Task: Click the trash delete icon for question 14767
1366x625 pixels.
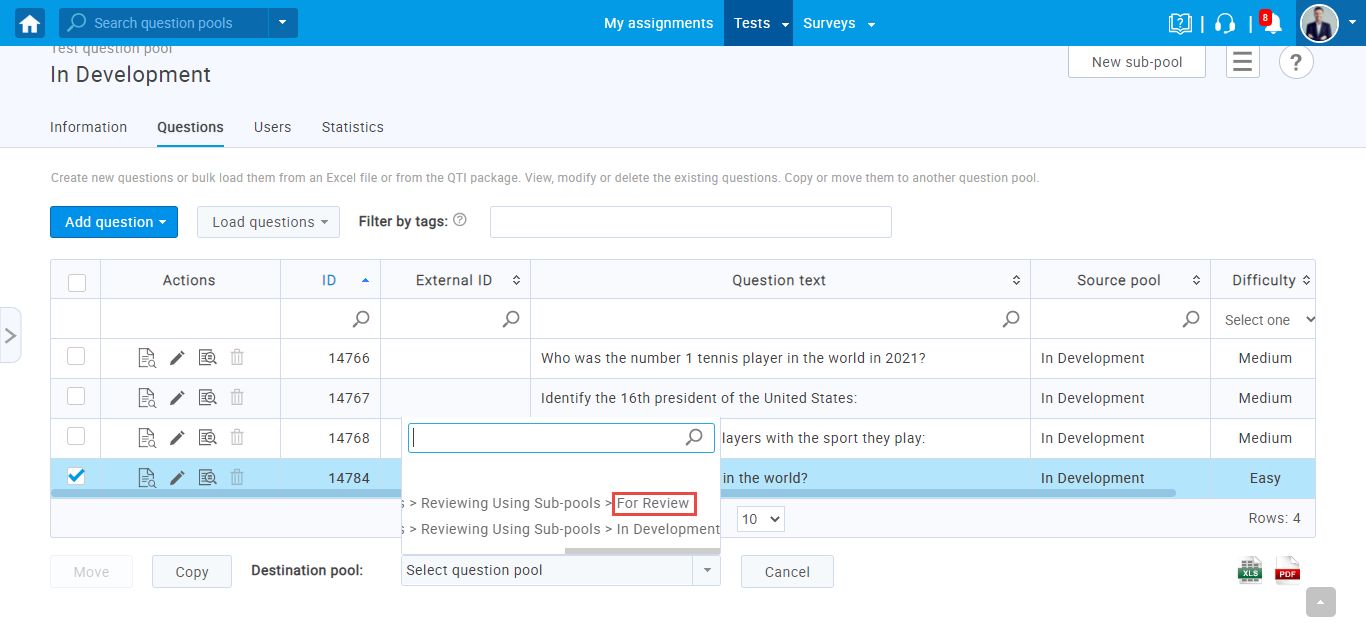Action: 237,398
